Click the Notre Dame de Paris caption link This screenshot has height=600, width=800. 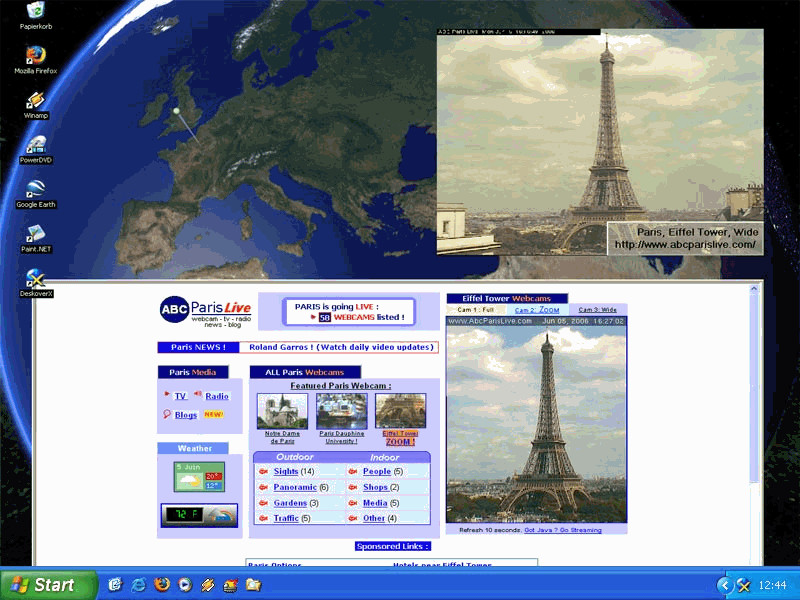282,437
